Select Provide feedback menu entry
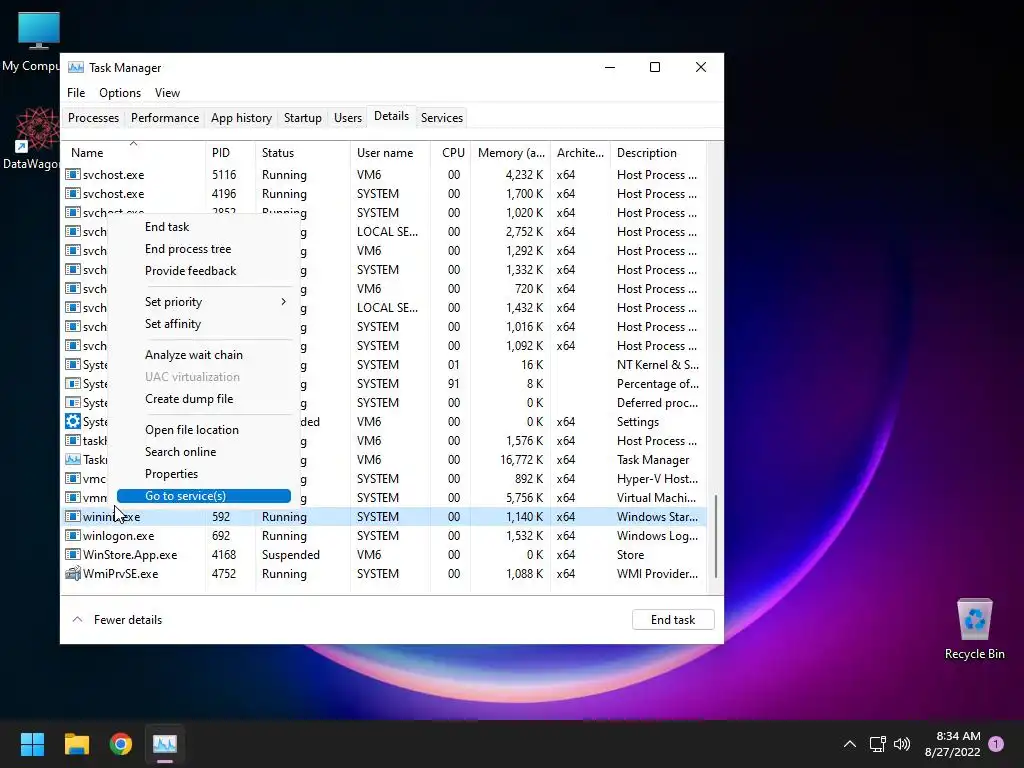 (x=204, y=270)
